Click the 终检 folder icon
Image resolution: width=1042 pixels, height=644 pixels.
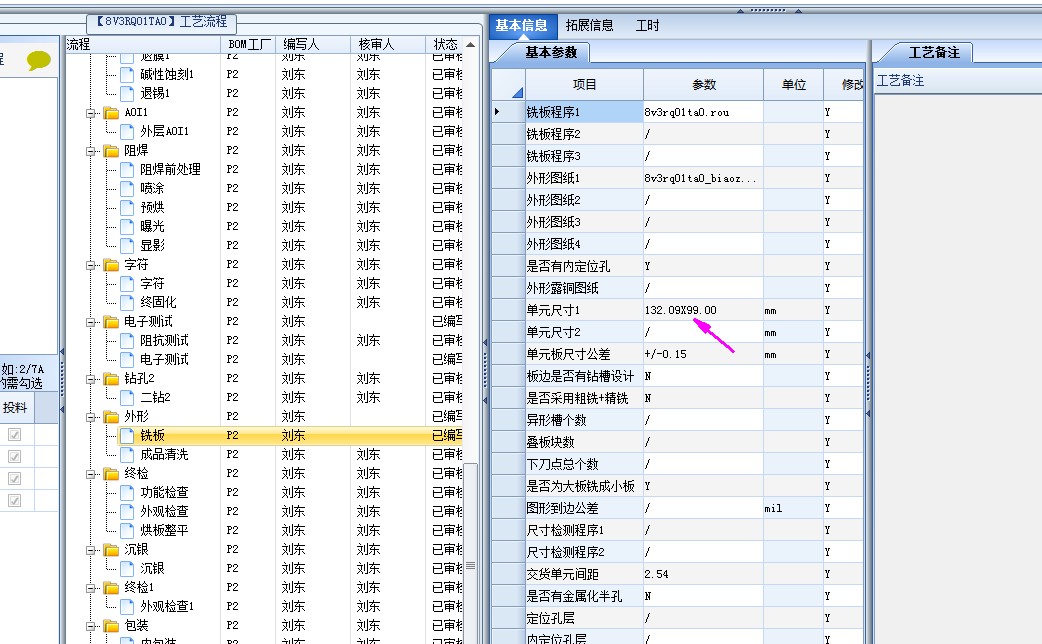coord(111,474)
